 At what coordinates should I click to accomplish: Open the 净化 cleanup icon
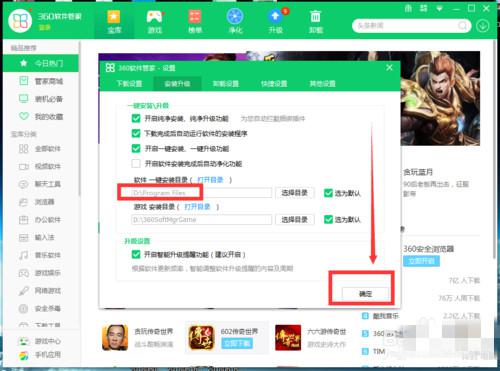[x=235, y=22]
